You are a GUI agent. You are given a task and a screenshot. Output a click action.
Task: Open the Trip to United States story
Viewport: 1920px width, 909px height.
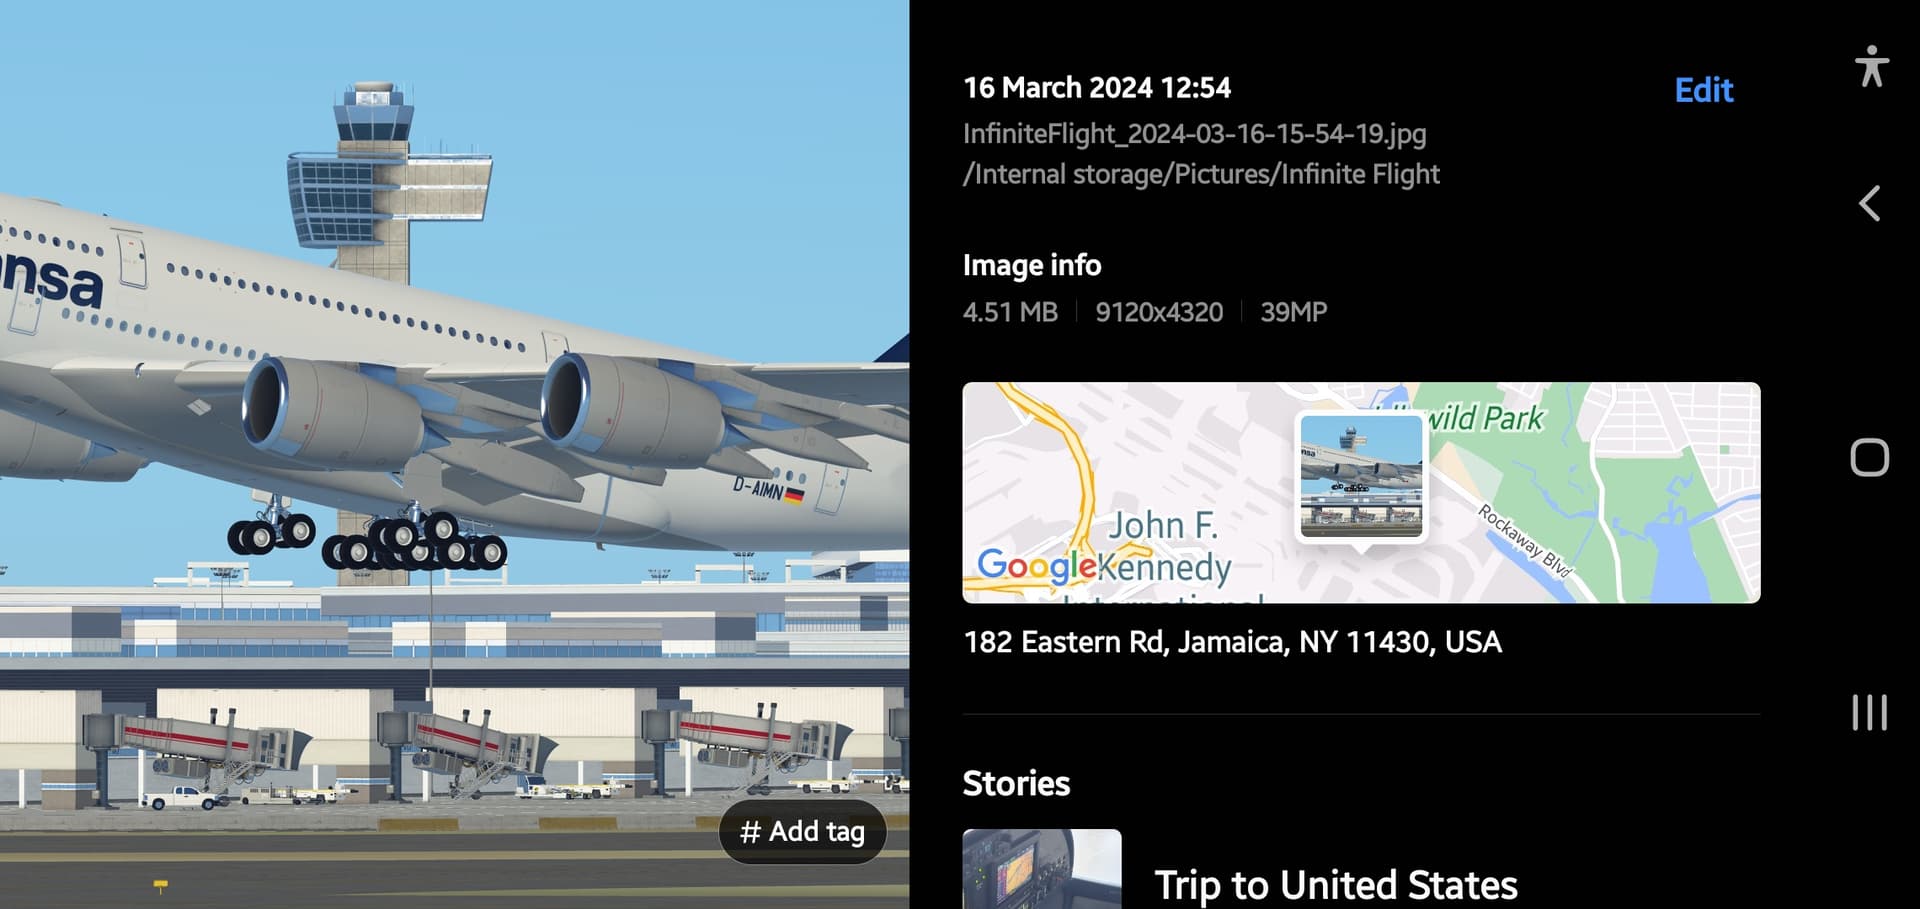1335,885
